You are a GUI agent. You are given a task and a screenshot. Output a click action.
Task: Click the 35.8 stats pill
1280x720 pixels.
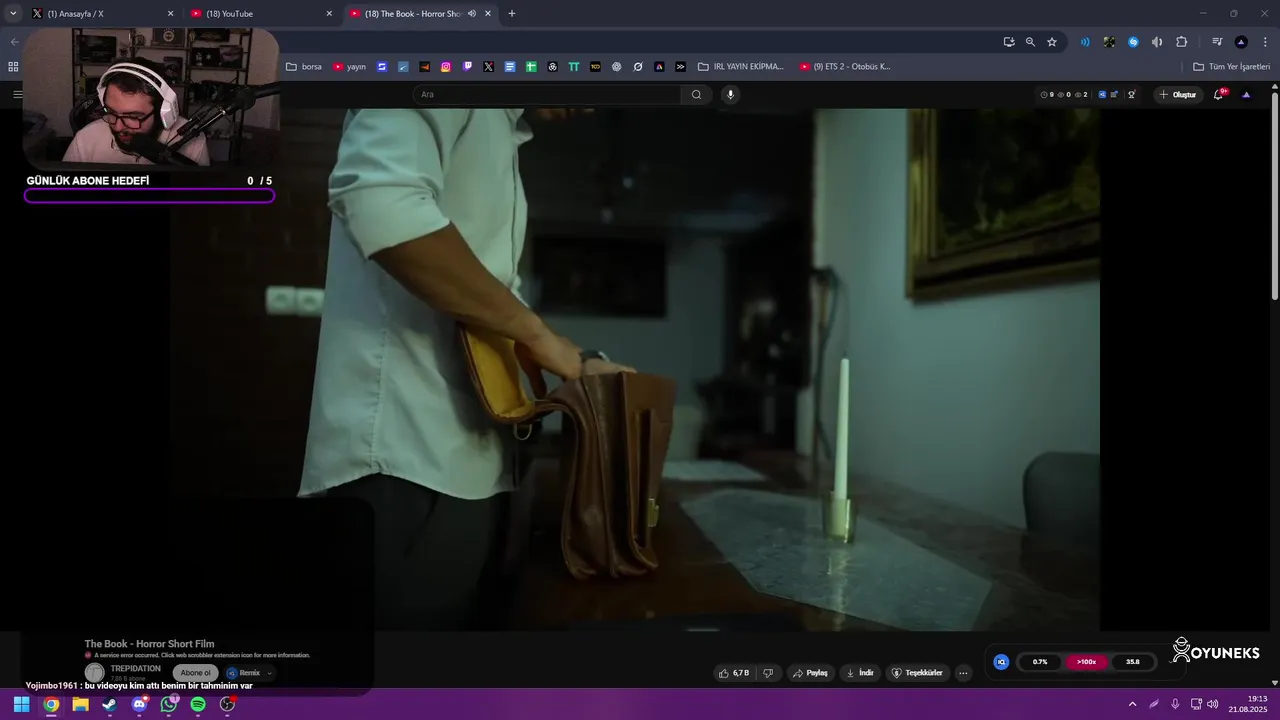coord(1133,662)
